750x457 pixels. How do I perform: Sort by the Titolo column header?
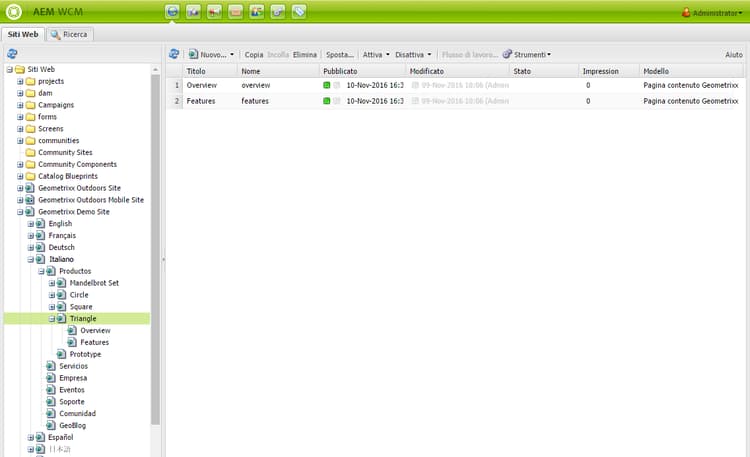click(210, 71)
